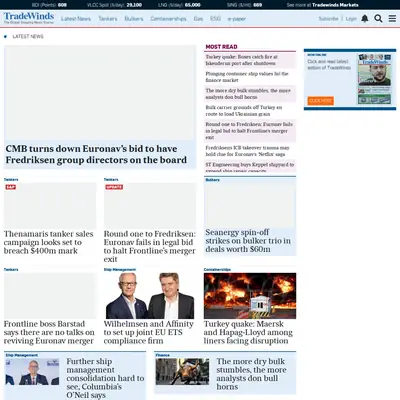Read CMB turns down Euronav's bid headline
Image resolution: width=400 pixels, height=400 pixels.
tap(96, 154)
